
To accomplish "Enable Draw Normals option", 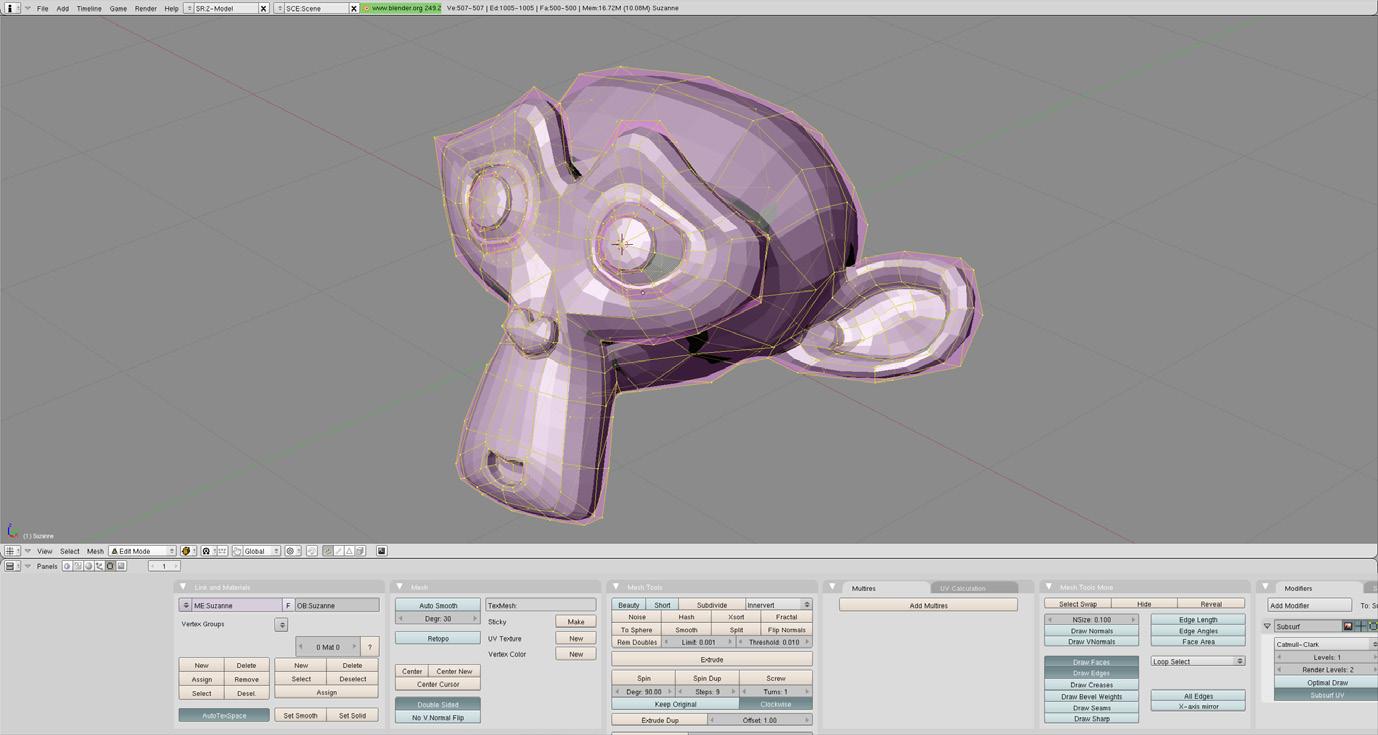I will 1091,631.
